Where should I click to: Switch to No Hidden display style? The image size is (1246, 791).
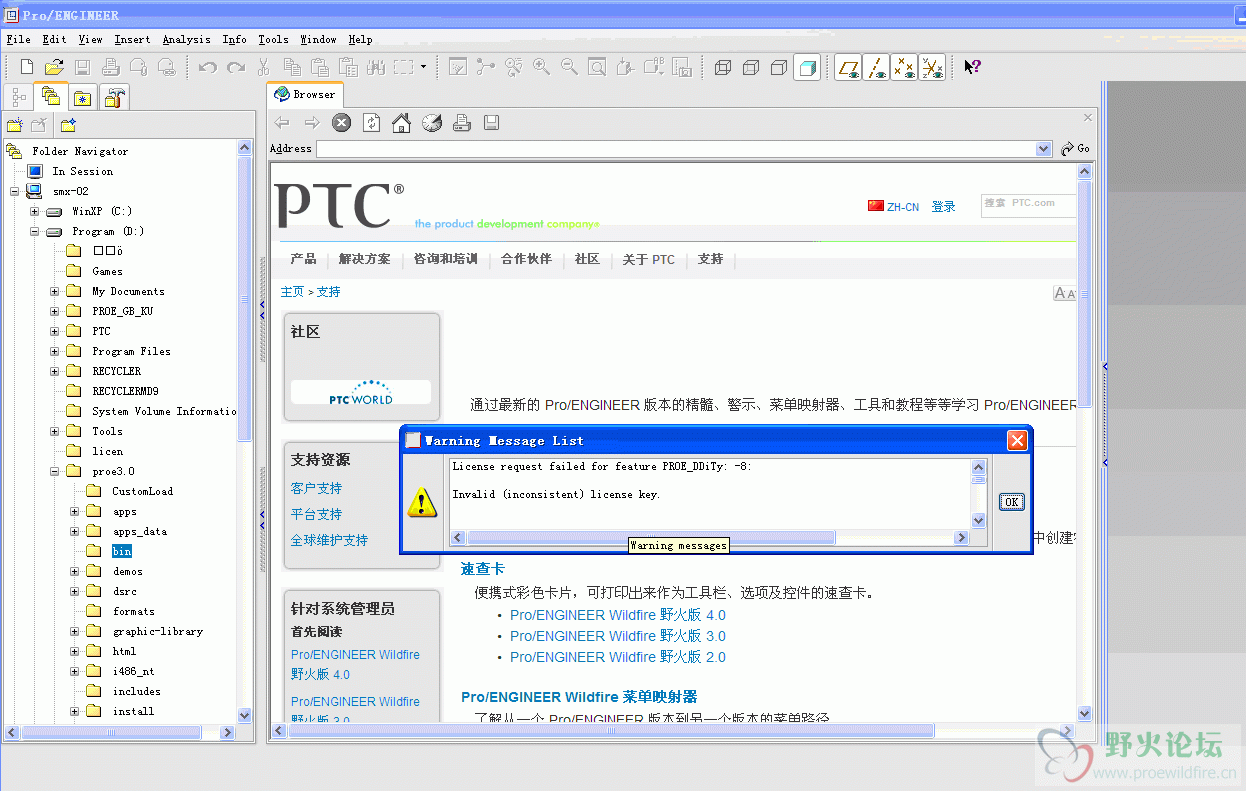click(x=779, y=67)
